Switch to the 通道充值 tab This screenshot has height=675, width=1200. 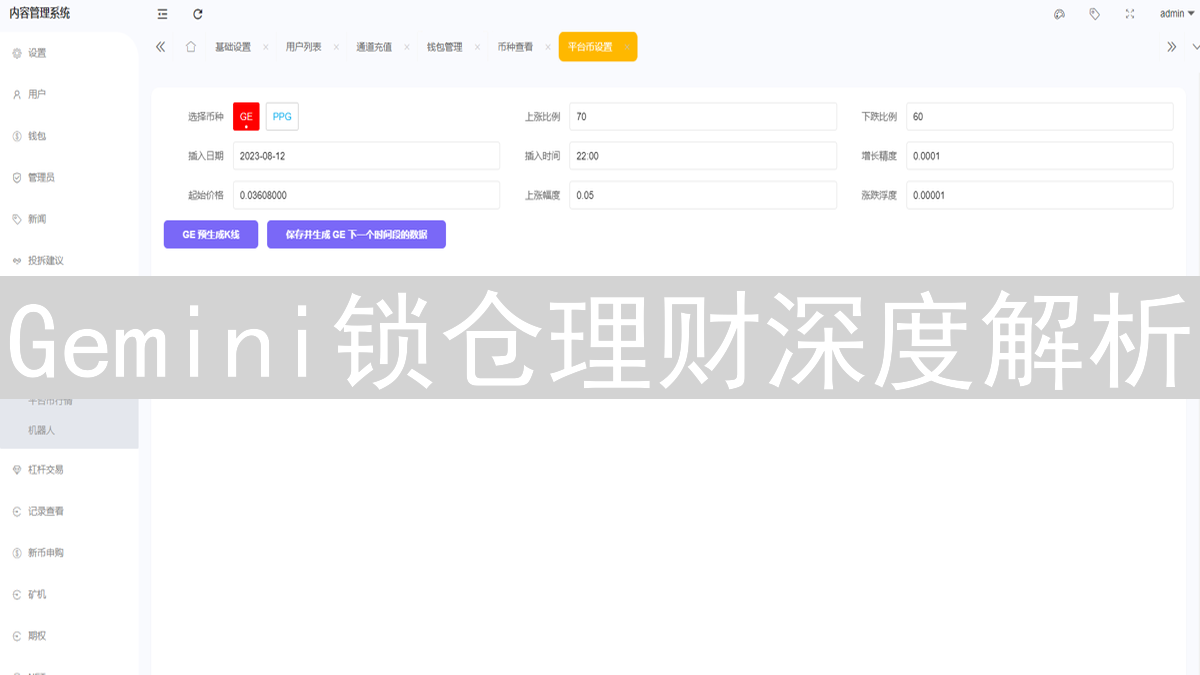click(x=374, y=47)
